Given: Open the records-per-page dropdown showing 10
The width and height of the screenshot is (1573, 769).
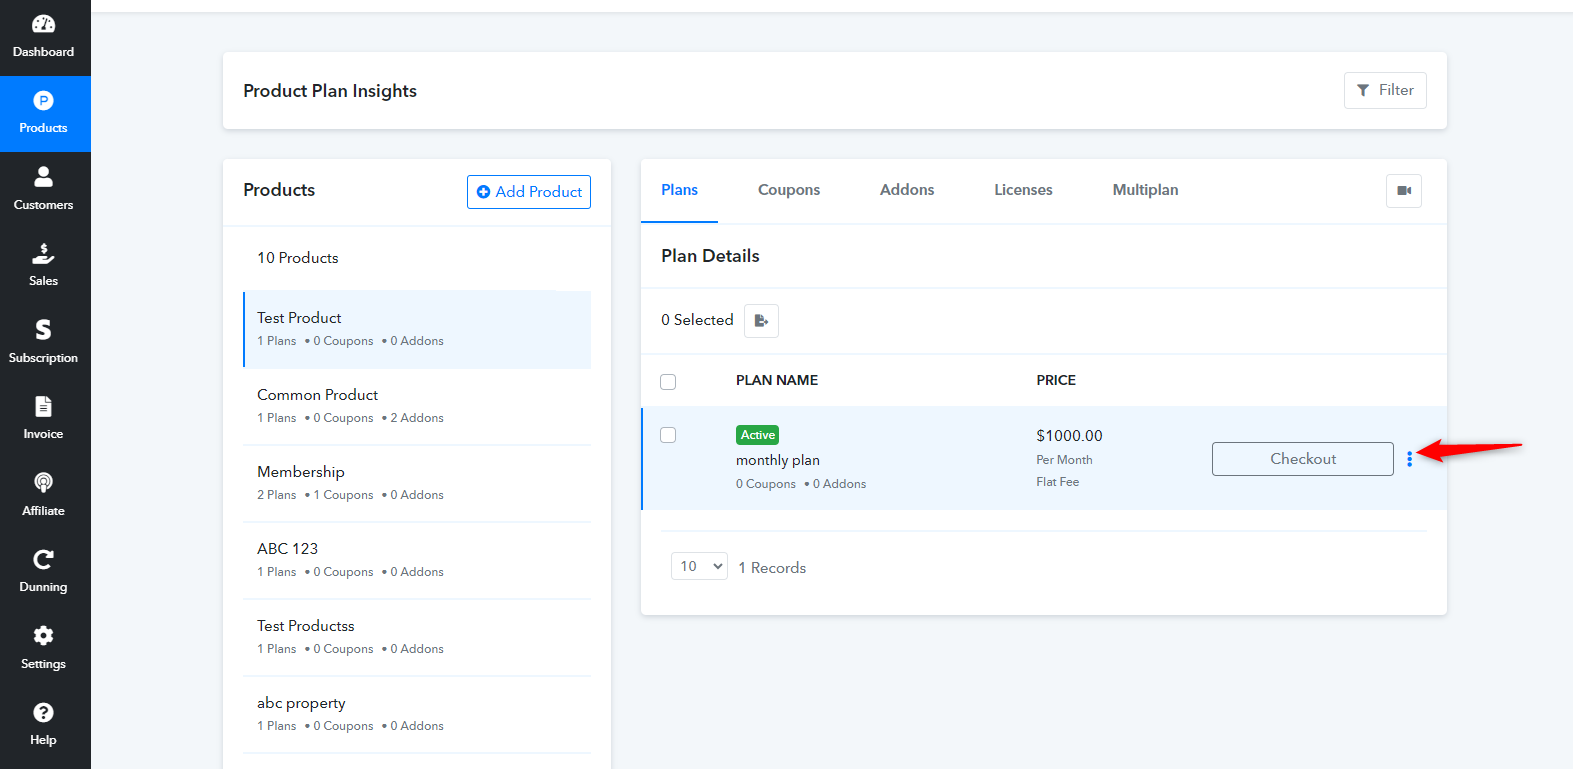Looking at the screenshot, I should [x=699, y=566].
